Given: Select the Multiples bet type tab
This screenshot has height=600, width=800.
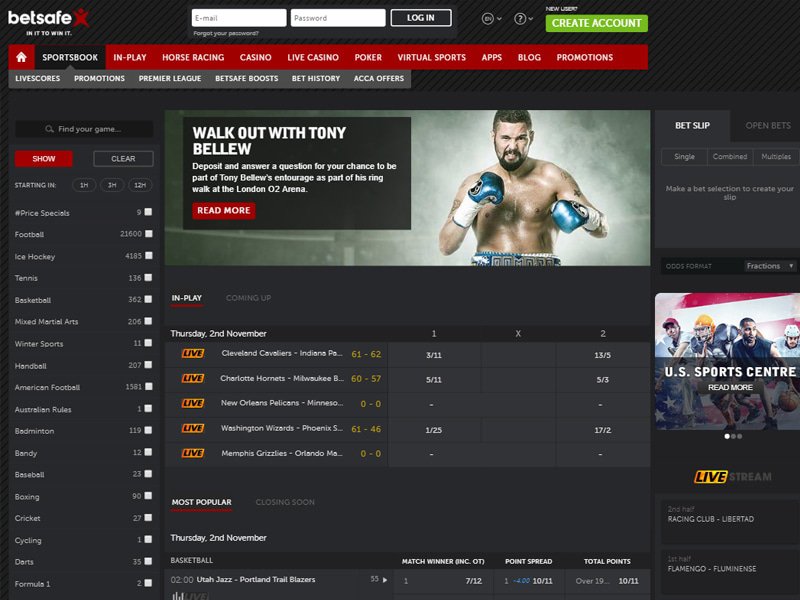Looking at the screenshot, I should click(776, 157).
